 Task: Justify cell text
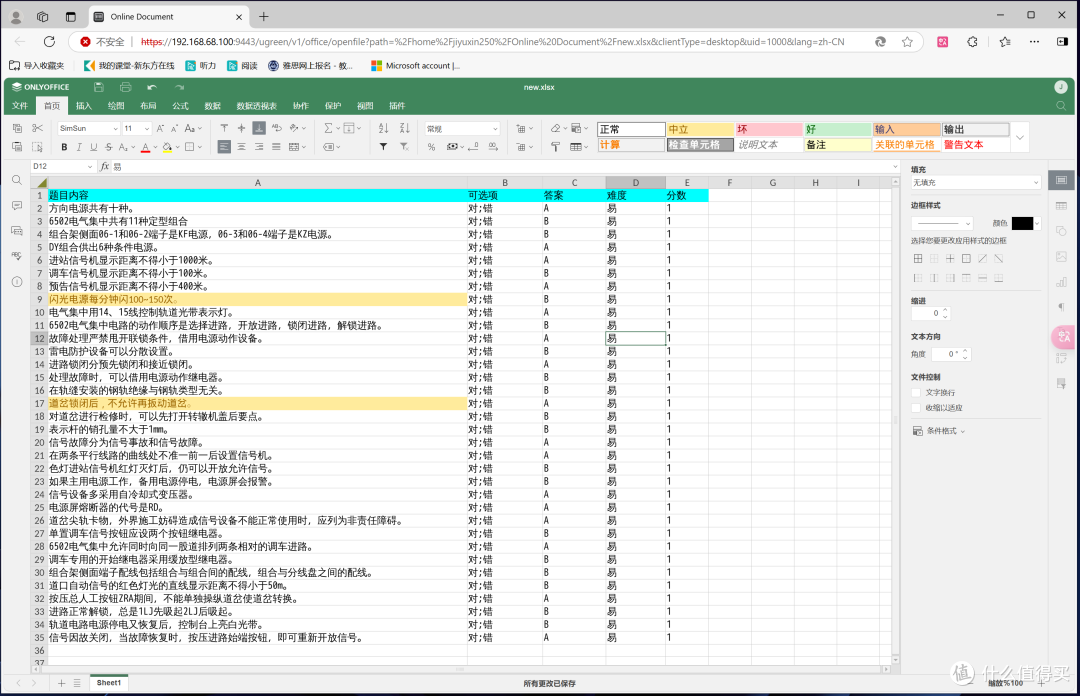(x=276, y=147)
